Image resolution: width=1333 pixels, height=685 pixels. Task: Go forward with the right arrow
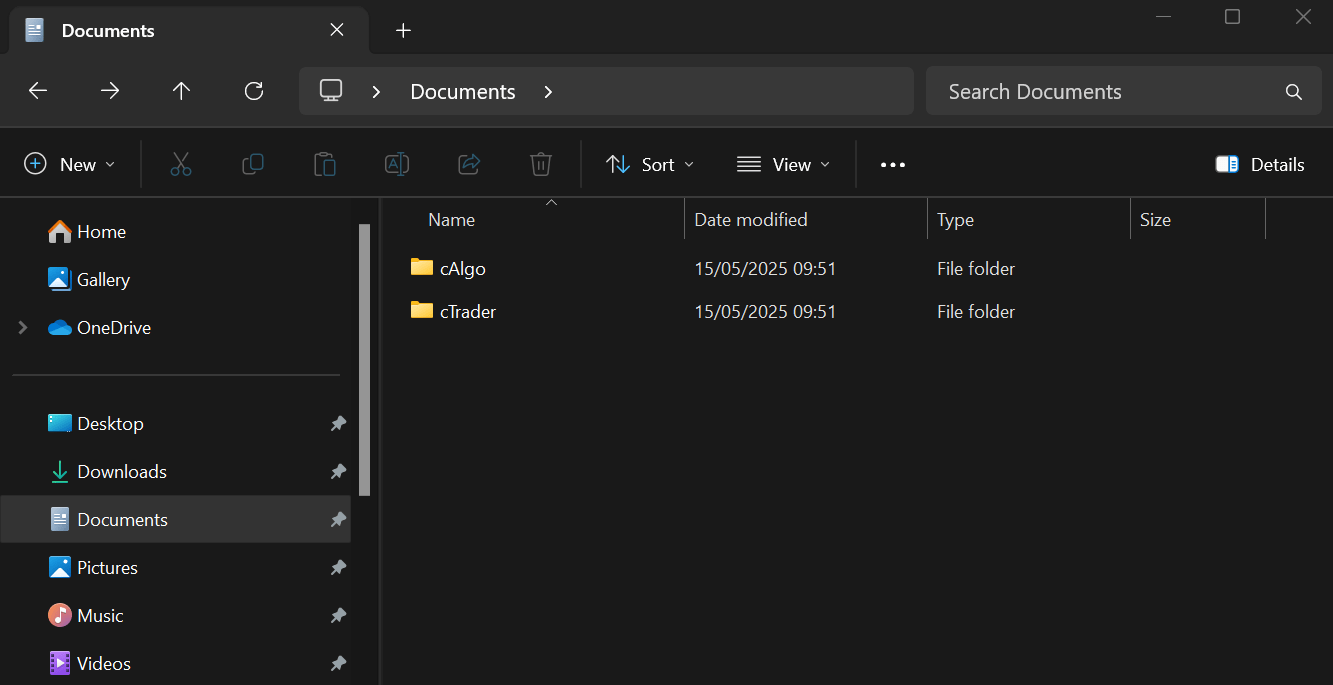point(110,91)
